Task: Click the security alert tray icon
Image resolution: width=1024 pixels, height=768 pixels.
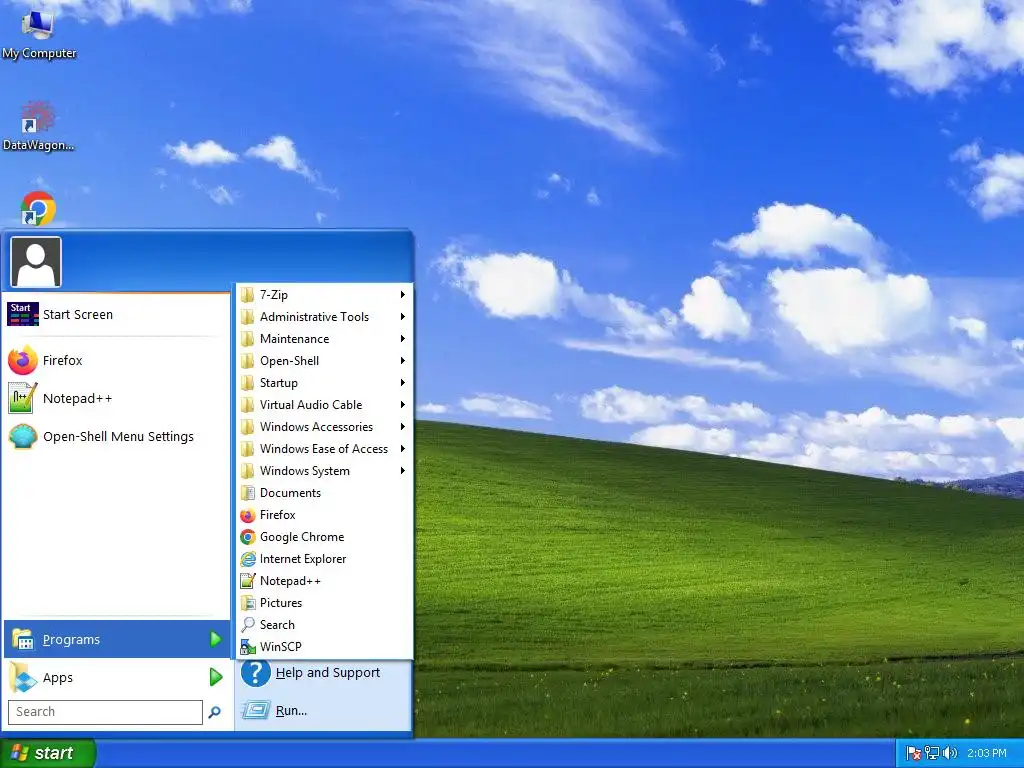Action: point(914,754)
